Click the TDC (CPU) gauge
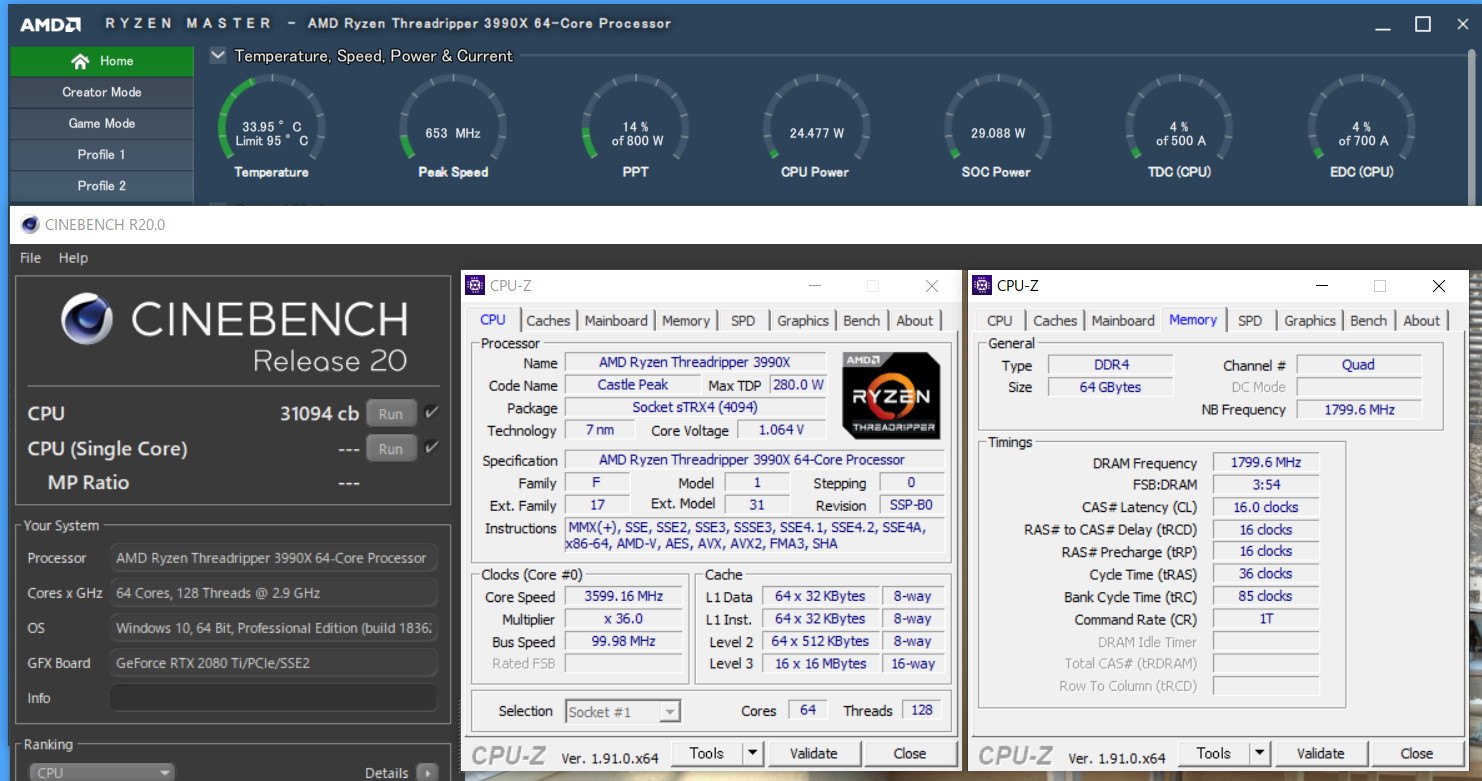Viewport: 1482px width, 781px height. click(x=1180, y=129)
